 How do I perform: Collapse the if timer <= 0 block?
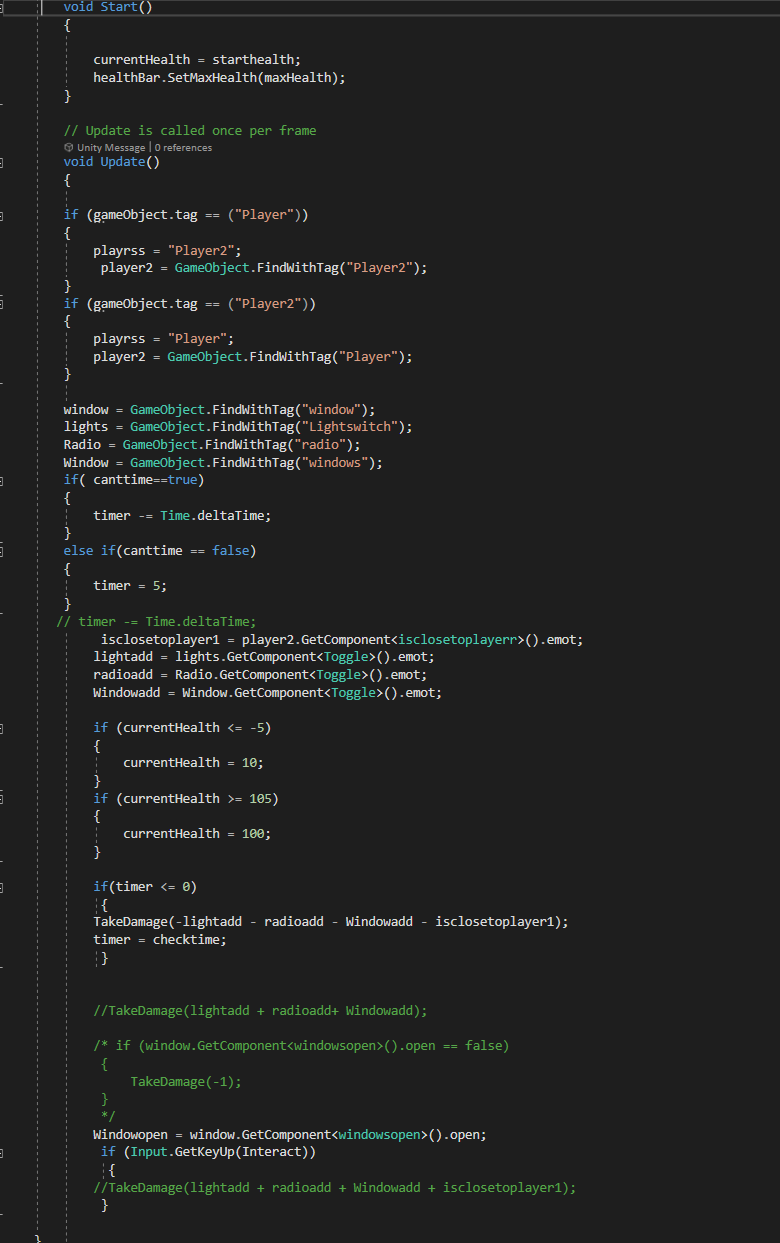(x=2, y=887)
